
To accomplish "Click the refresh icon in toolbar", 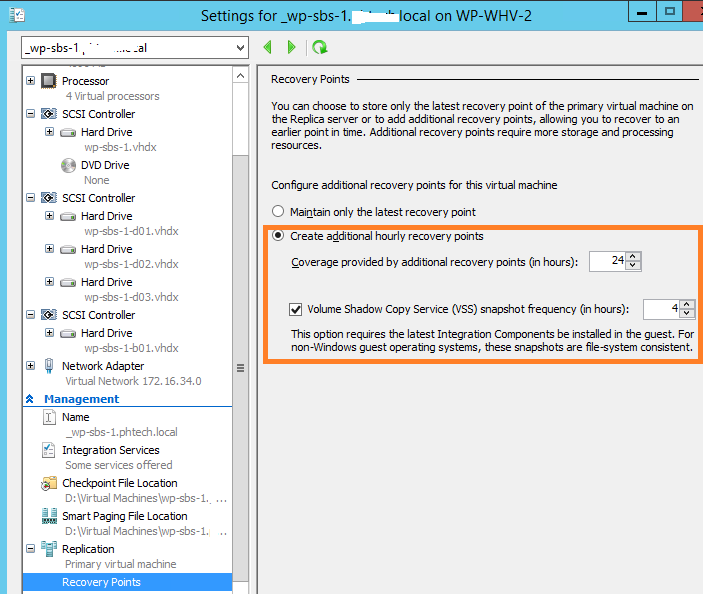I will (319, 47).
